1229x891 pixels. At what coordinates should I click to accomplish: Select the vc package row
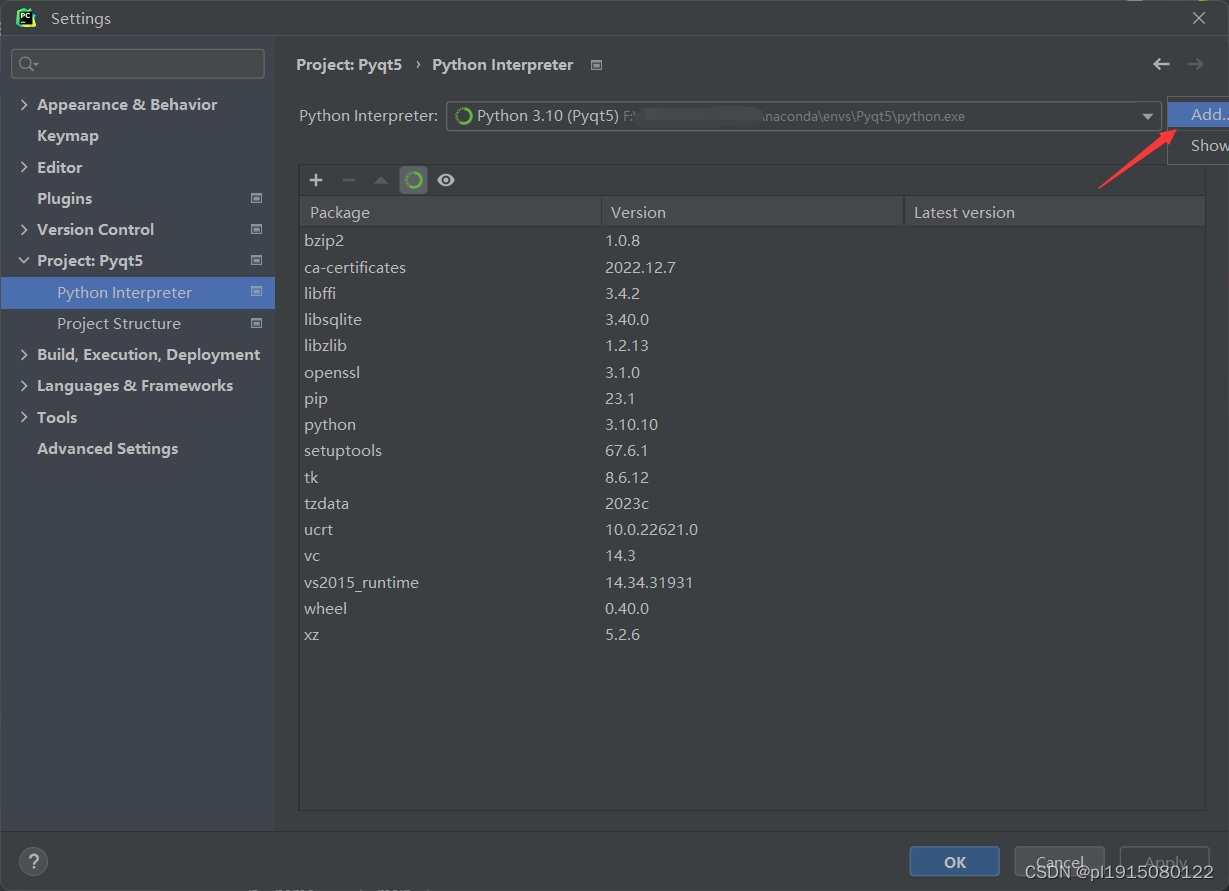coord(752,556)
